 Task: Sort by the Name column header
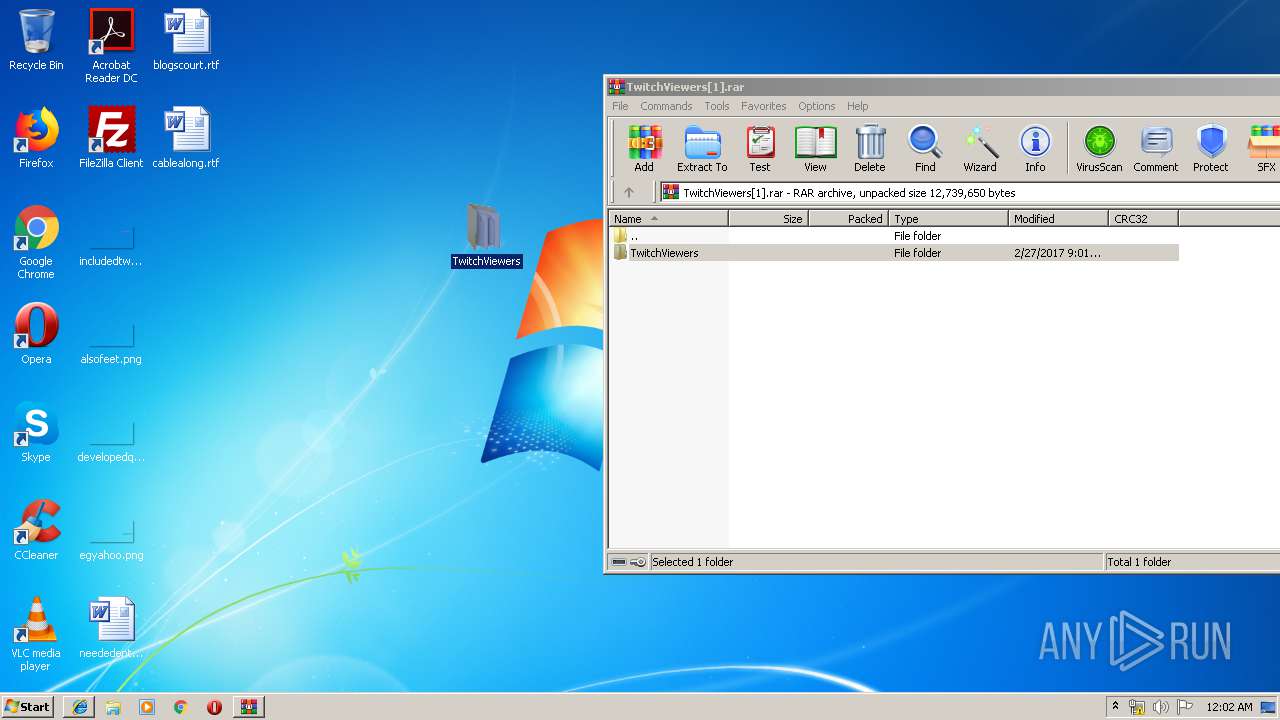[x=668, y=219]
